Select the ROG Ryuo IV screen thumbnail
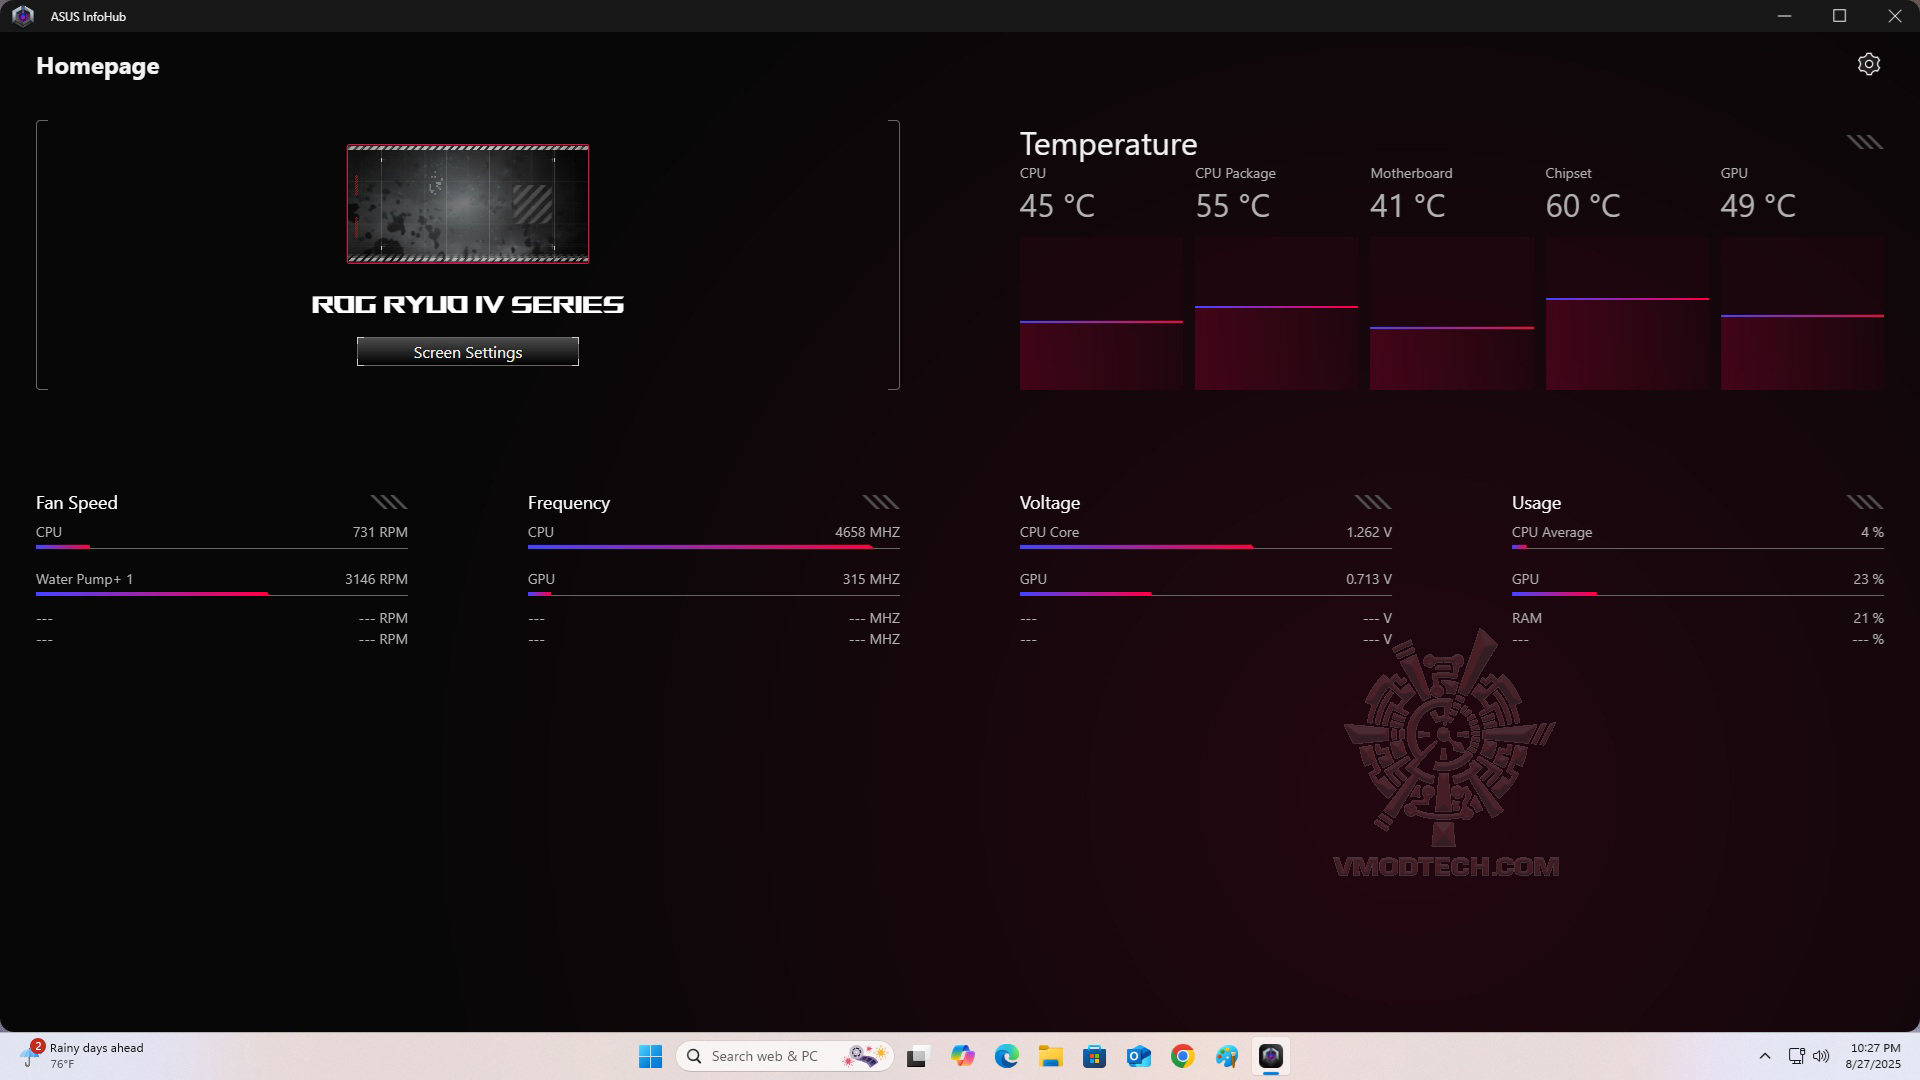Viewport: 1920px width, 1080px height. click(467, 204)
